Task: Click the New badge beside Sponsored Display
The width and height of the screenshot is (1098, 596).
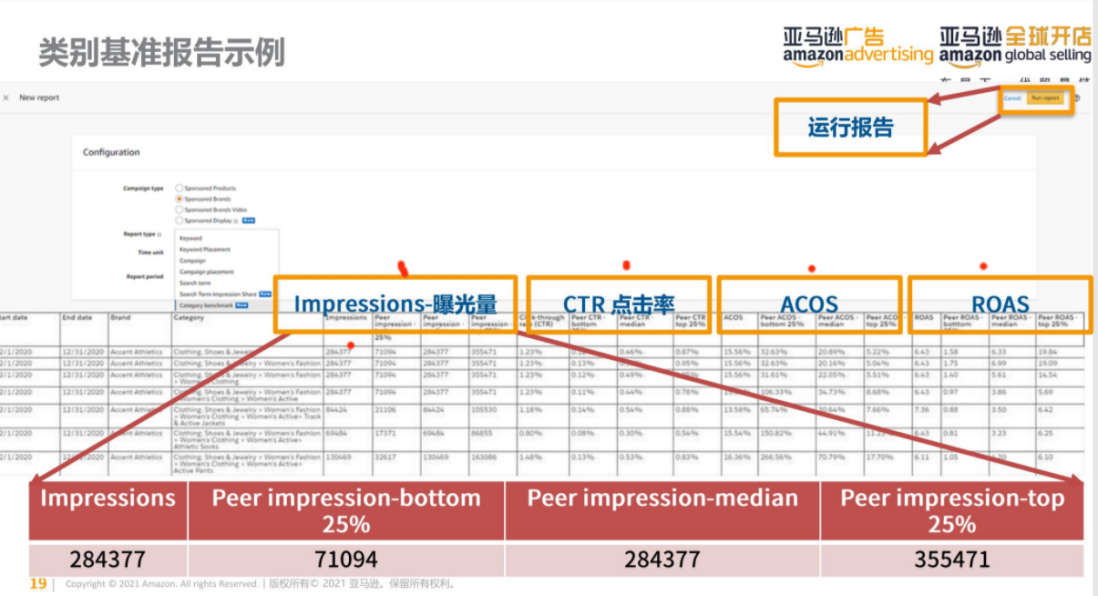Action: coord(248,221)
